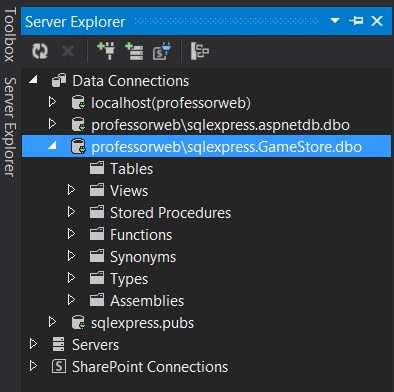This screenshot has height=392, width=394.
Task: Click the Types folder icon
Action: 97,278
